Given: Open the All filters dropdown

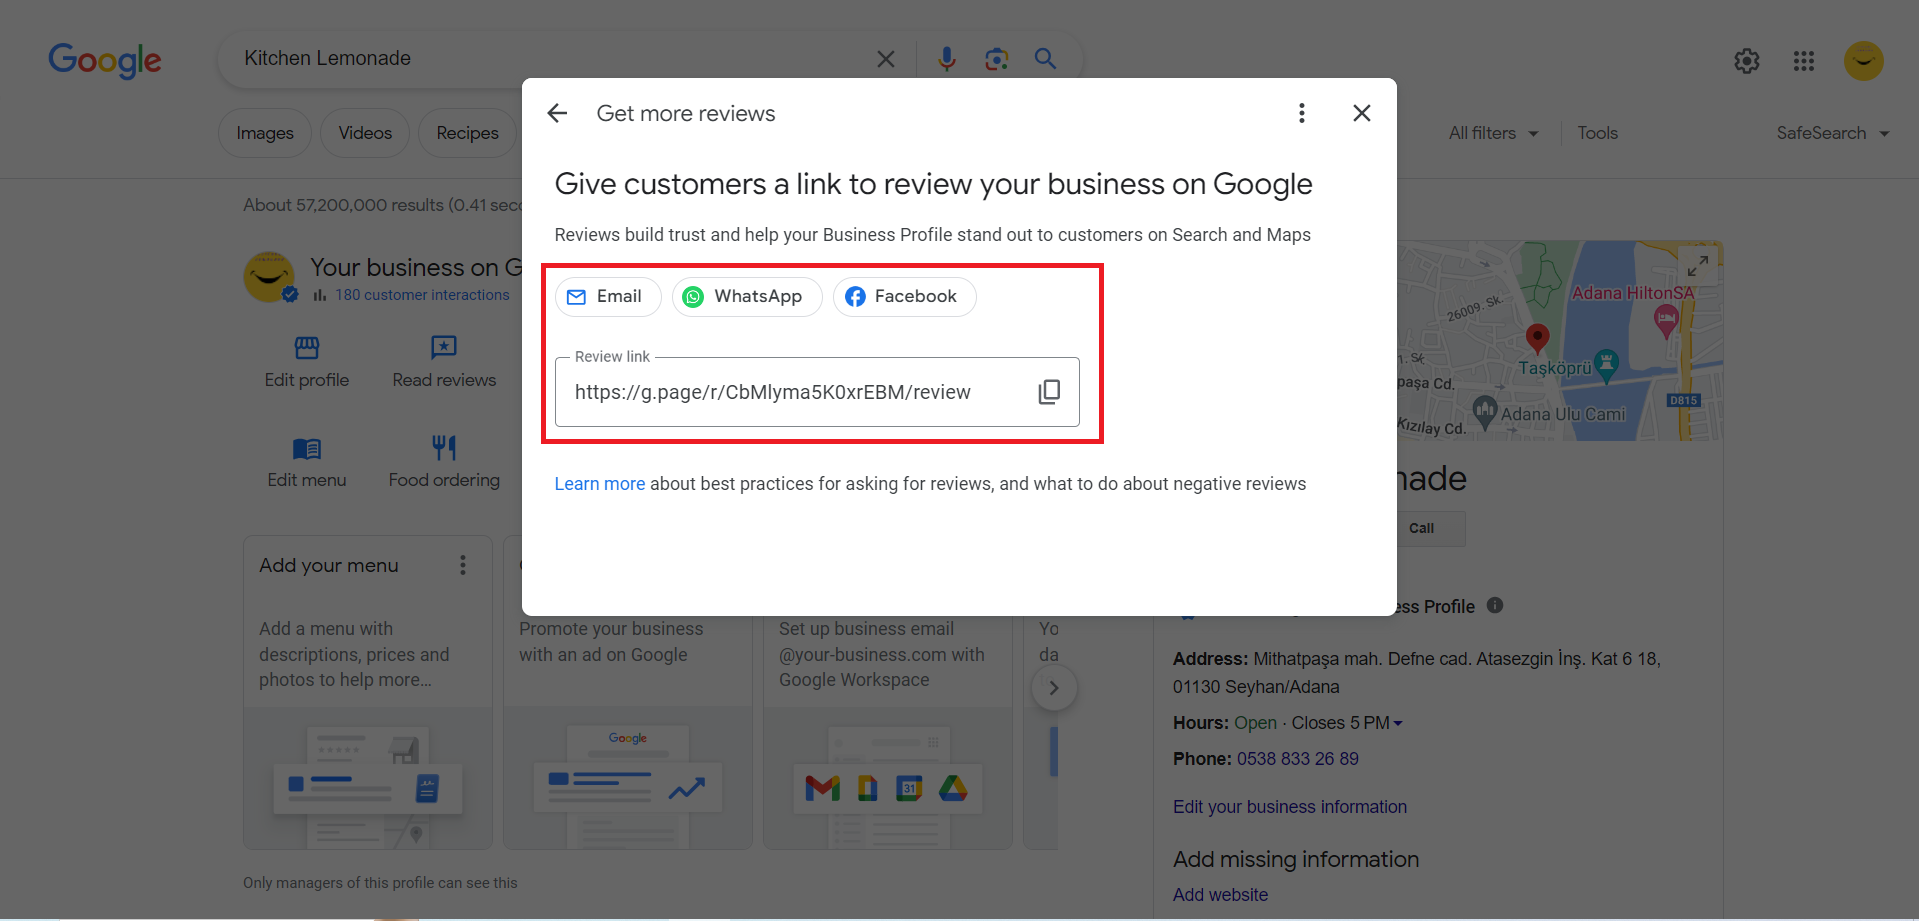Looking at the screenshot, I should click(x=1492, y=132).
